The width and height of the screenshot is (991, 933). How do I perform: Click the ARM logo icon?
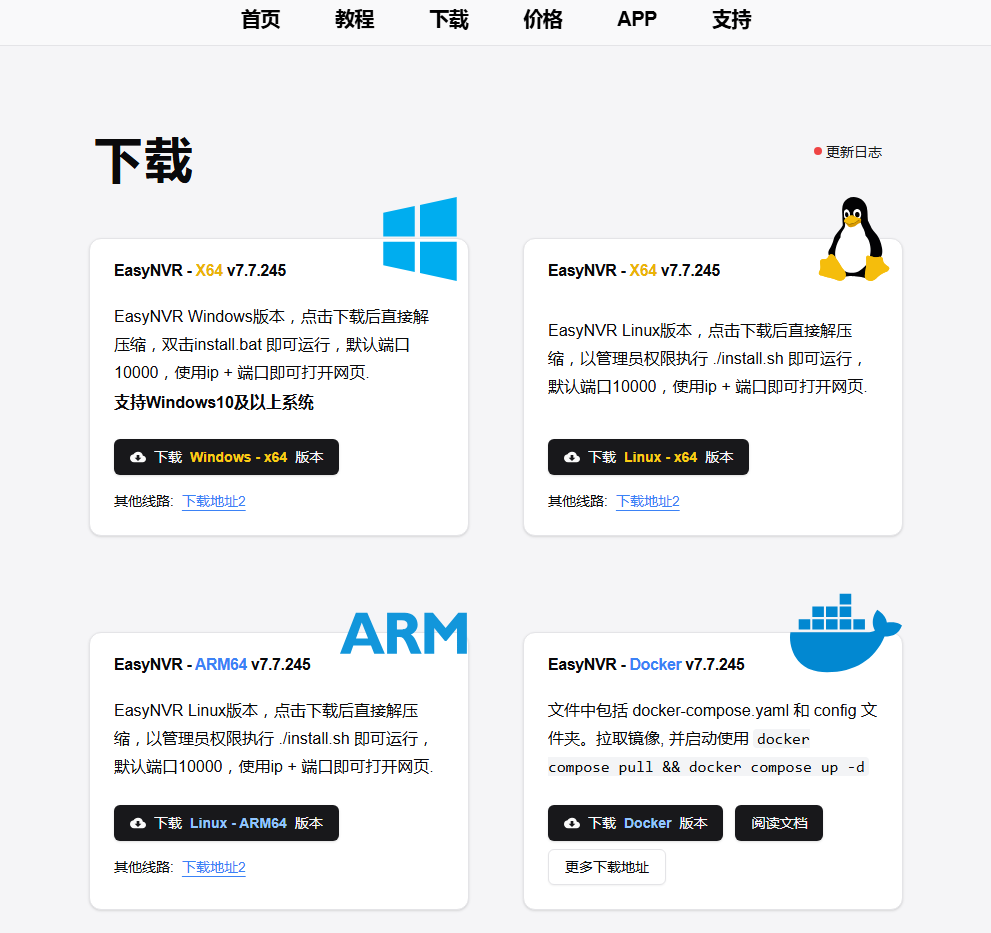[x=404, y=633]
